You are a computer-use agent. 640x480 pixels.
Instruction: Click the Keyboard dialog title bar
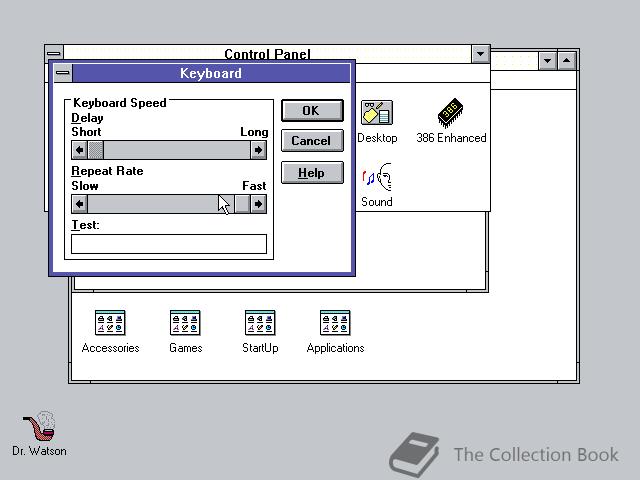pos(211,73)
